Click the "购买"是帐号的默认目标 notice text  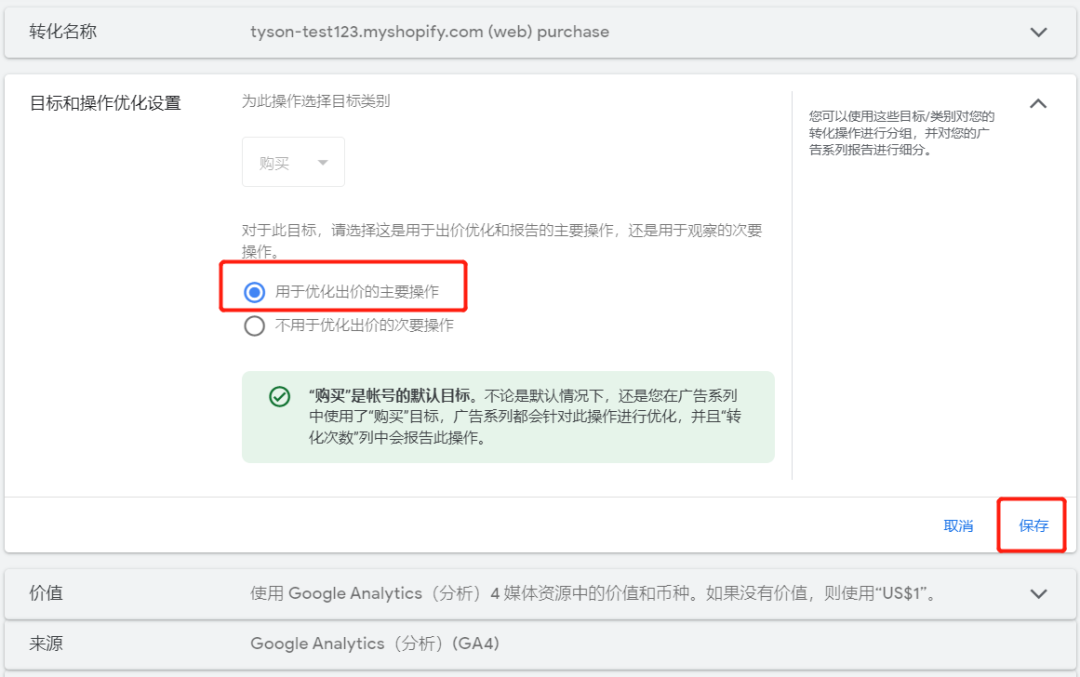(525, 416)
